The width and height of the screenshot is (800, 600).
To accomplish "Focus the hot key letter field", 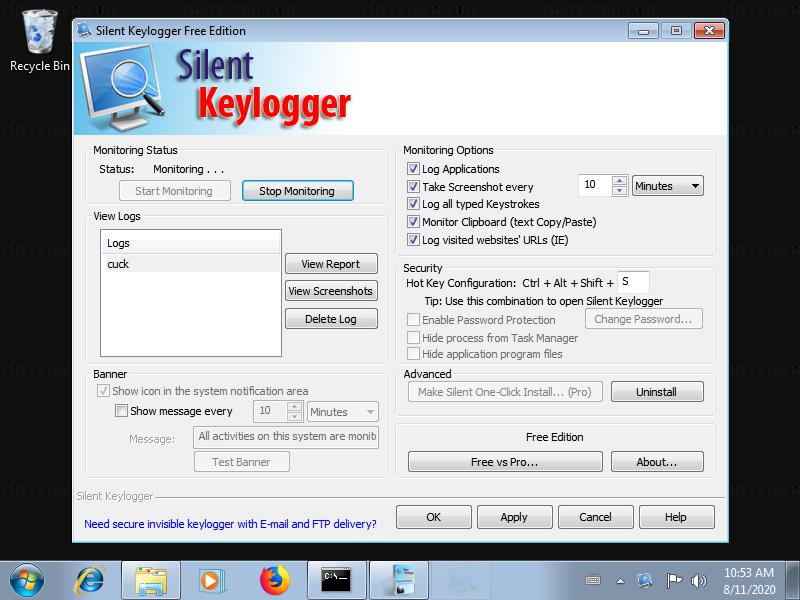I will pyautogui.click(x=633, y=282).
